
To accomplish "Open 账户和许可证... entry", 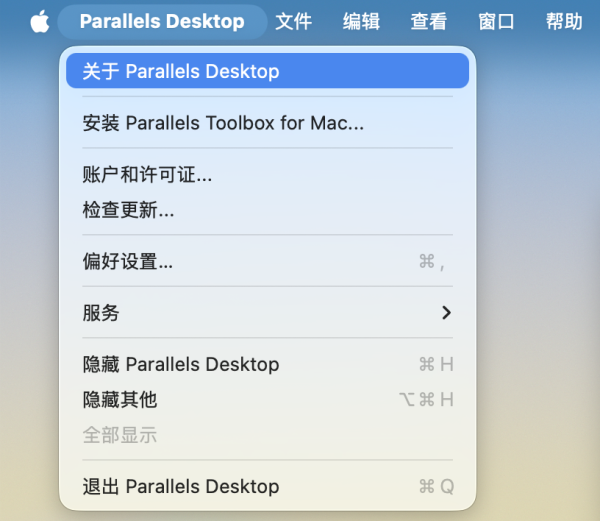I will (147, 175).
